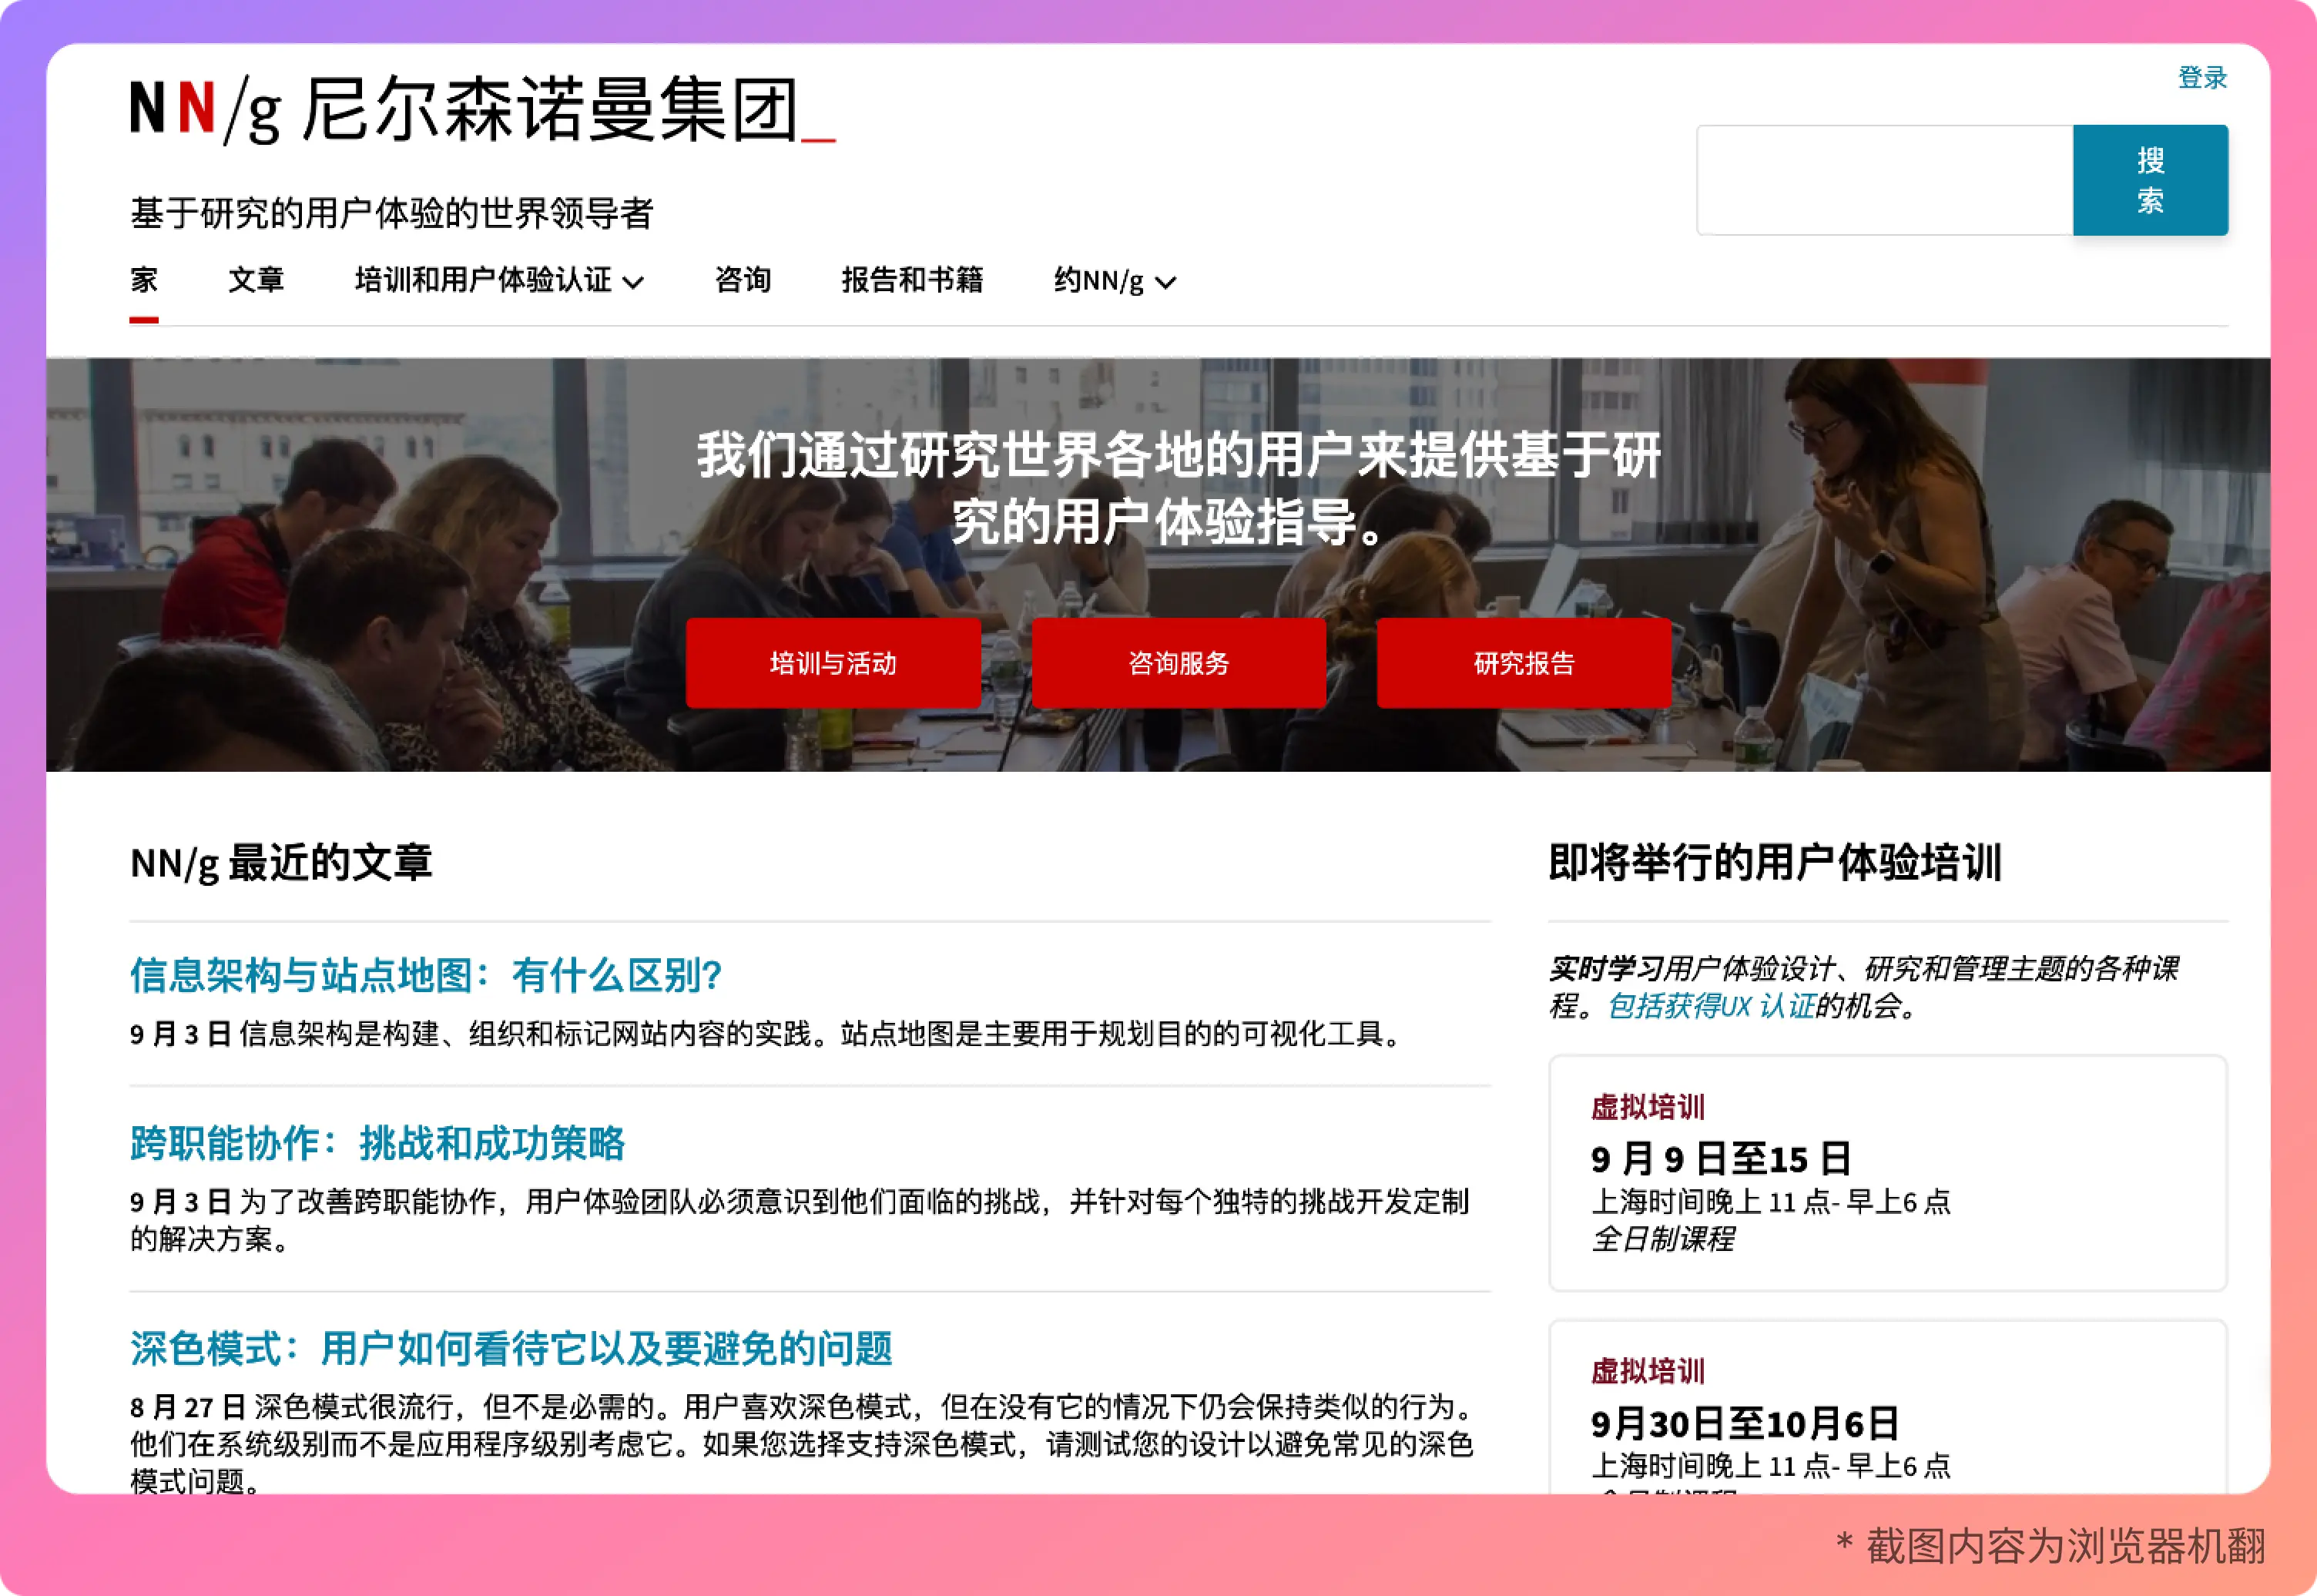Open the 咨询 navigation item
This screenshot has height=1596, width=2317.
click(x=742, y=280)
